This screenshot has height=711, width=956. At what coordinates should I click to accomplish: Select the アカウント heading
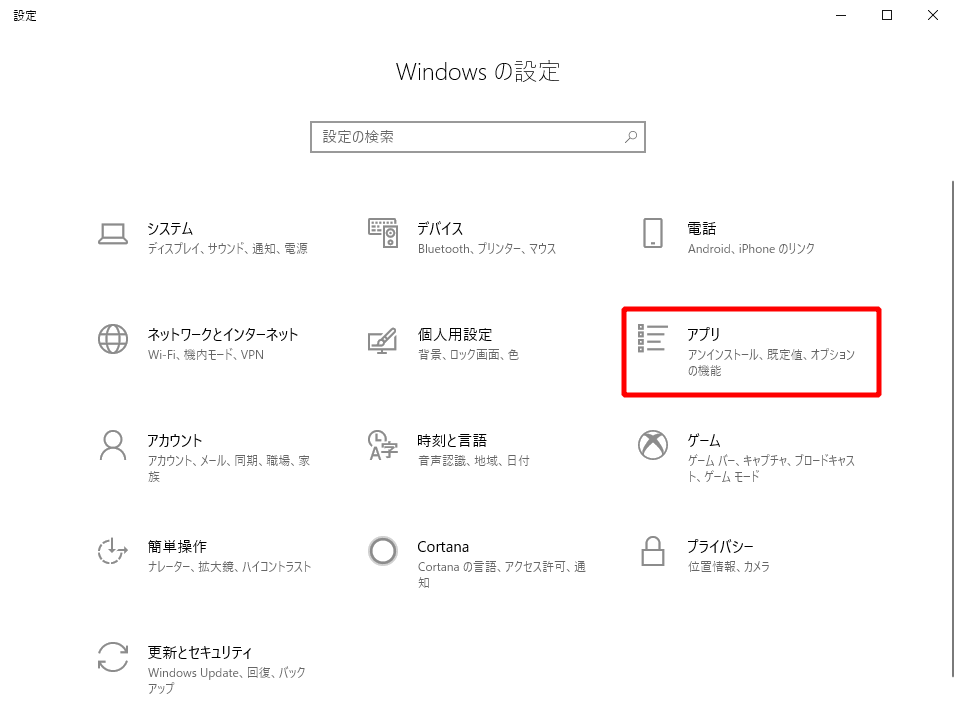tap(174, 441)
